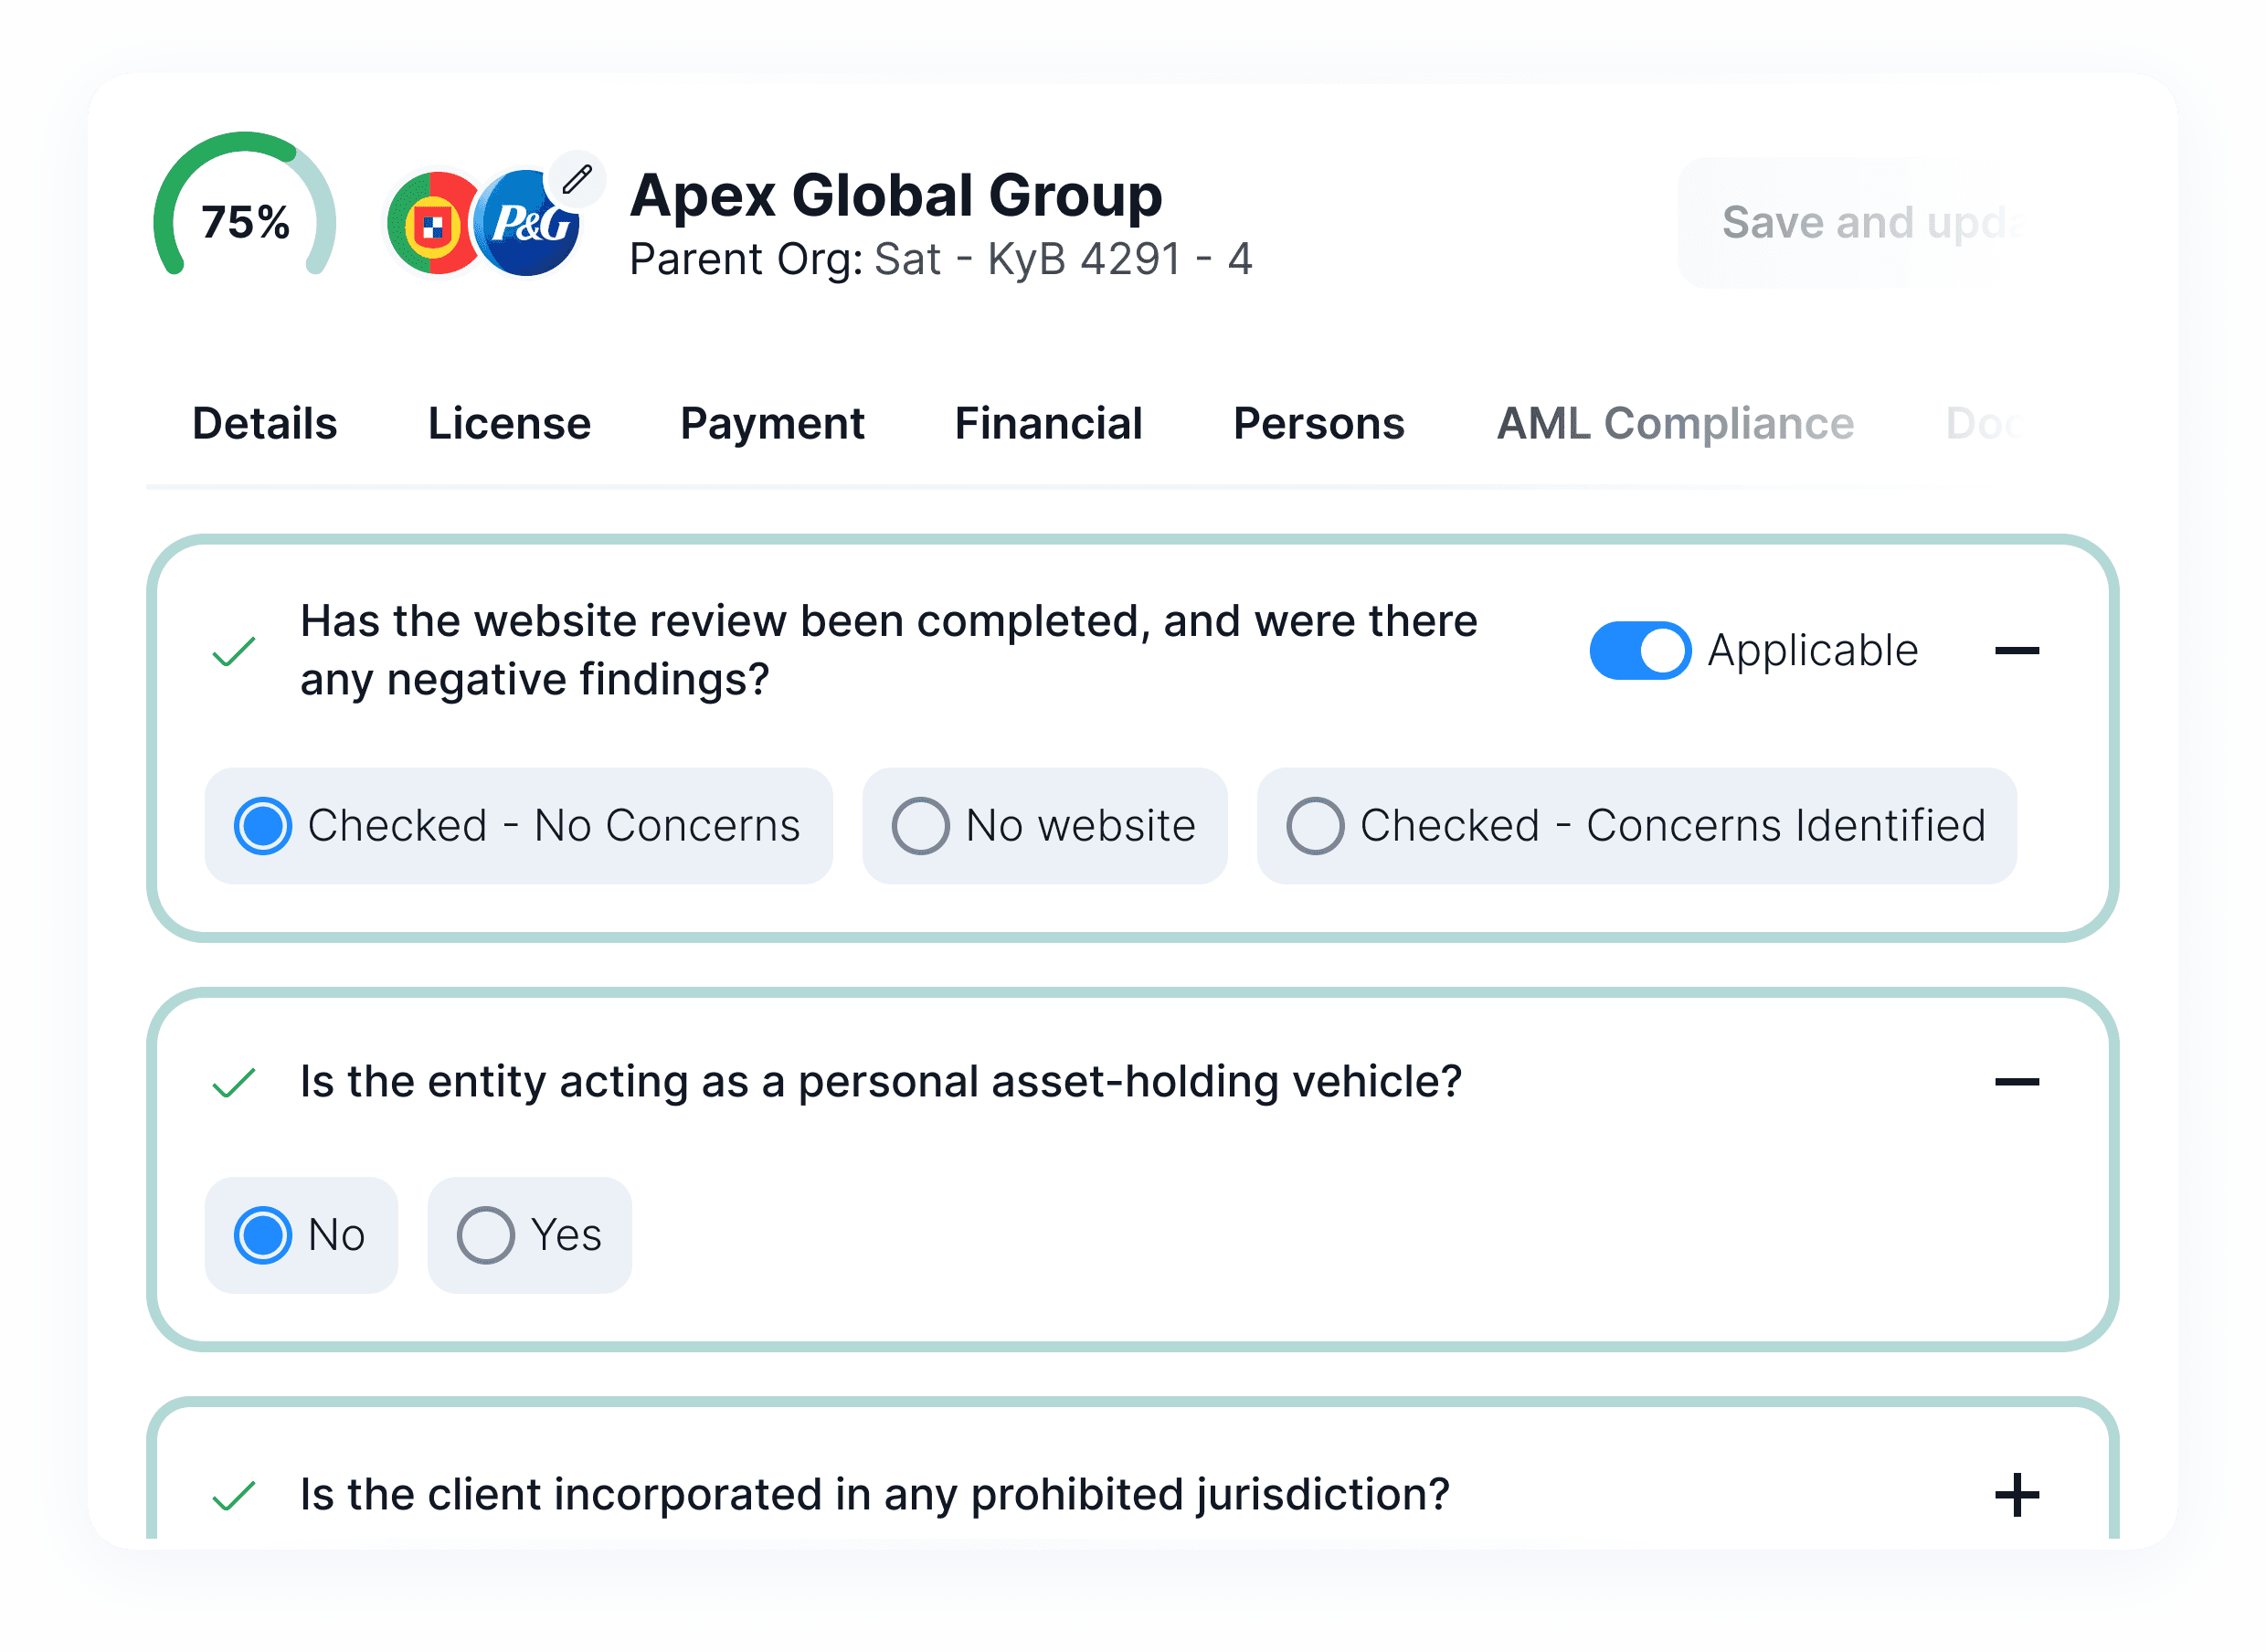Click green checkmark beside prohibited jurisdiction question
Image resolution: width=2266 pixels, height=1652 pixels.
tap(234, 1496)
